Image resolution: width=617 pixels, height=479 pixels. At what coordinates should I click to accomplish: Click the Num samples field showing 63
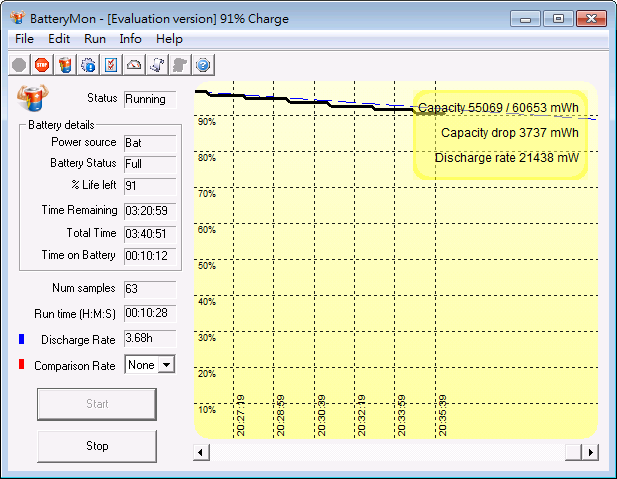pyautogui.click(x=150, y=289)
